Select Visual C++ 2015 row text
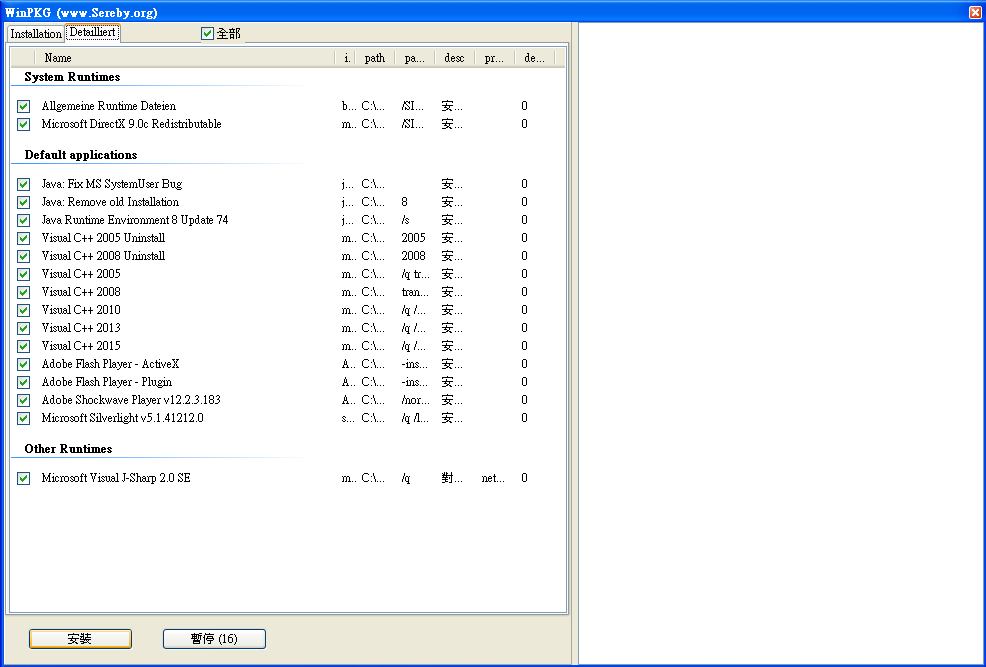Screen dimensions: 986x667 click(81, 346)
